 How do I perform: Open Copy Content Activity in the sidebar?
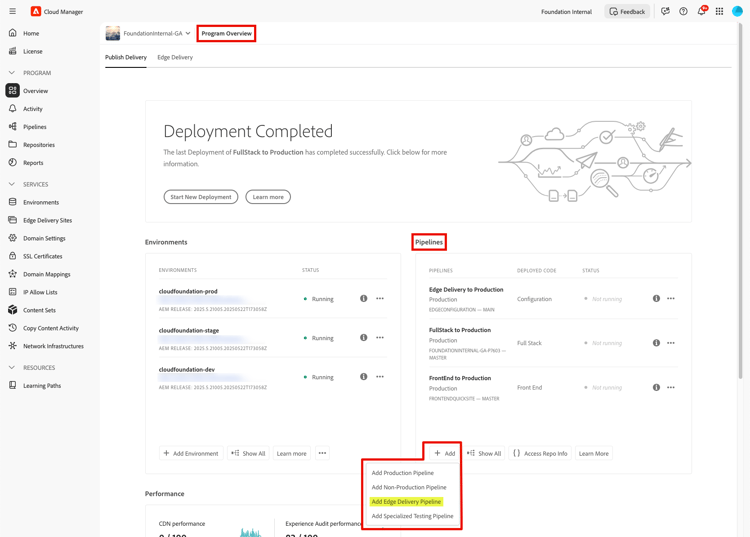pyautogui.click(x=51, y=328)
